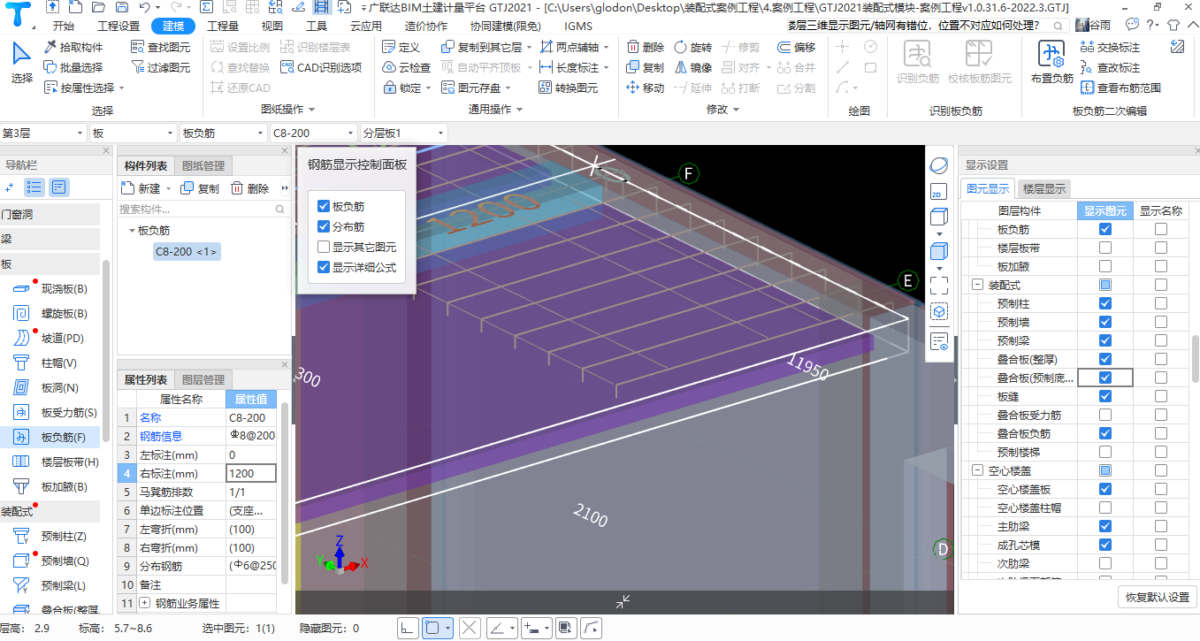Expand 钢筋业务属性 row in property list
This screenshot has width=1200, height=641.
click(x=145, y=603)
